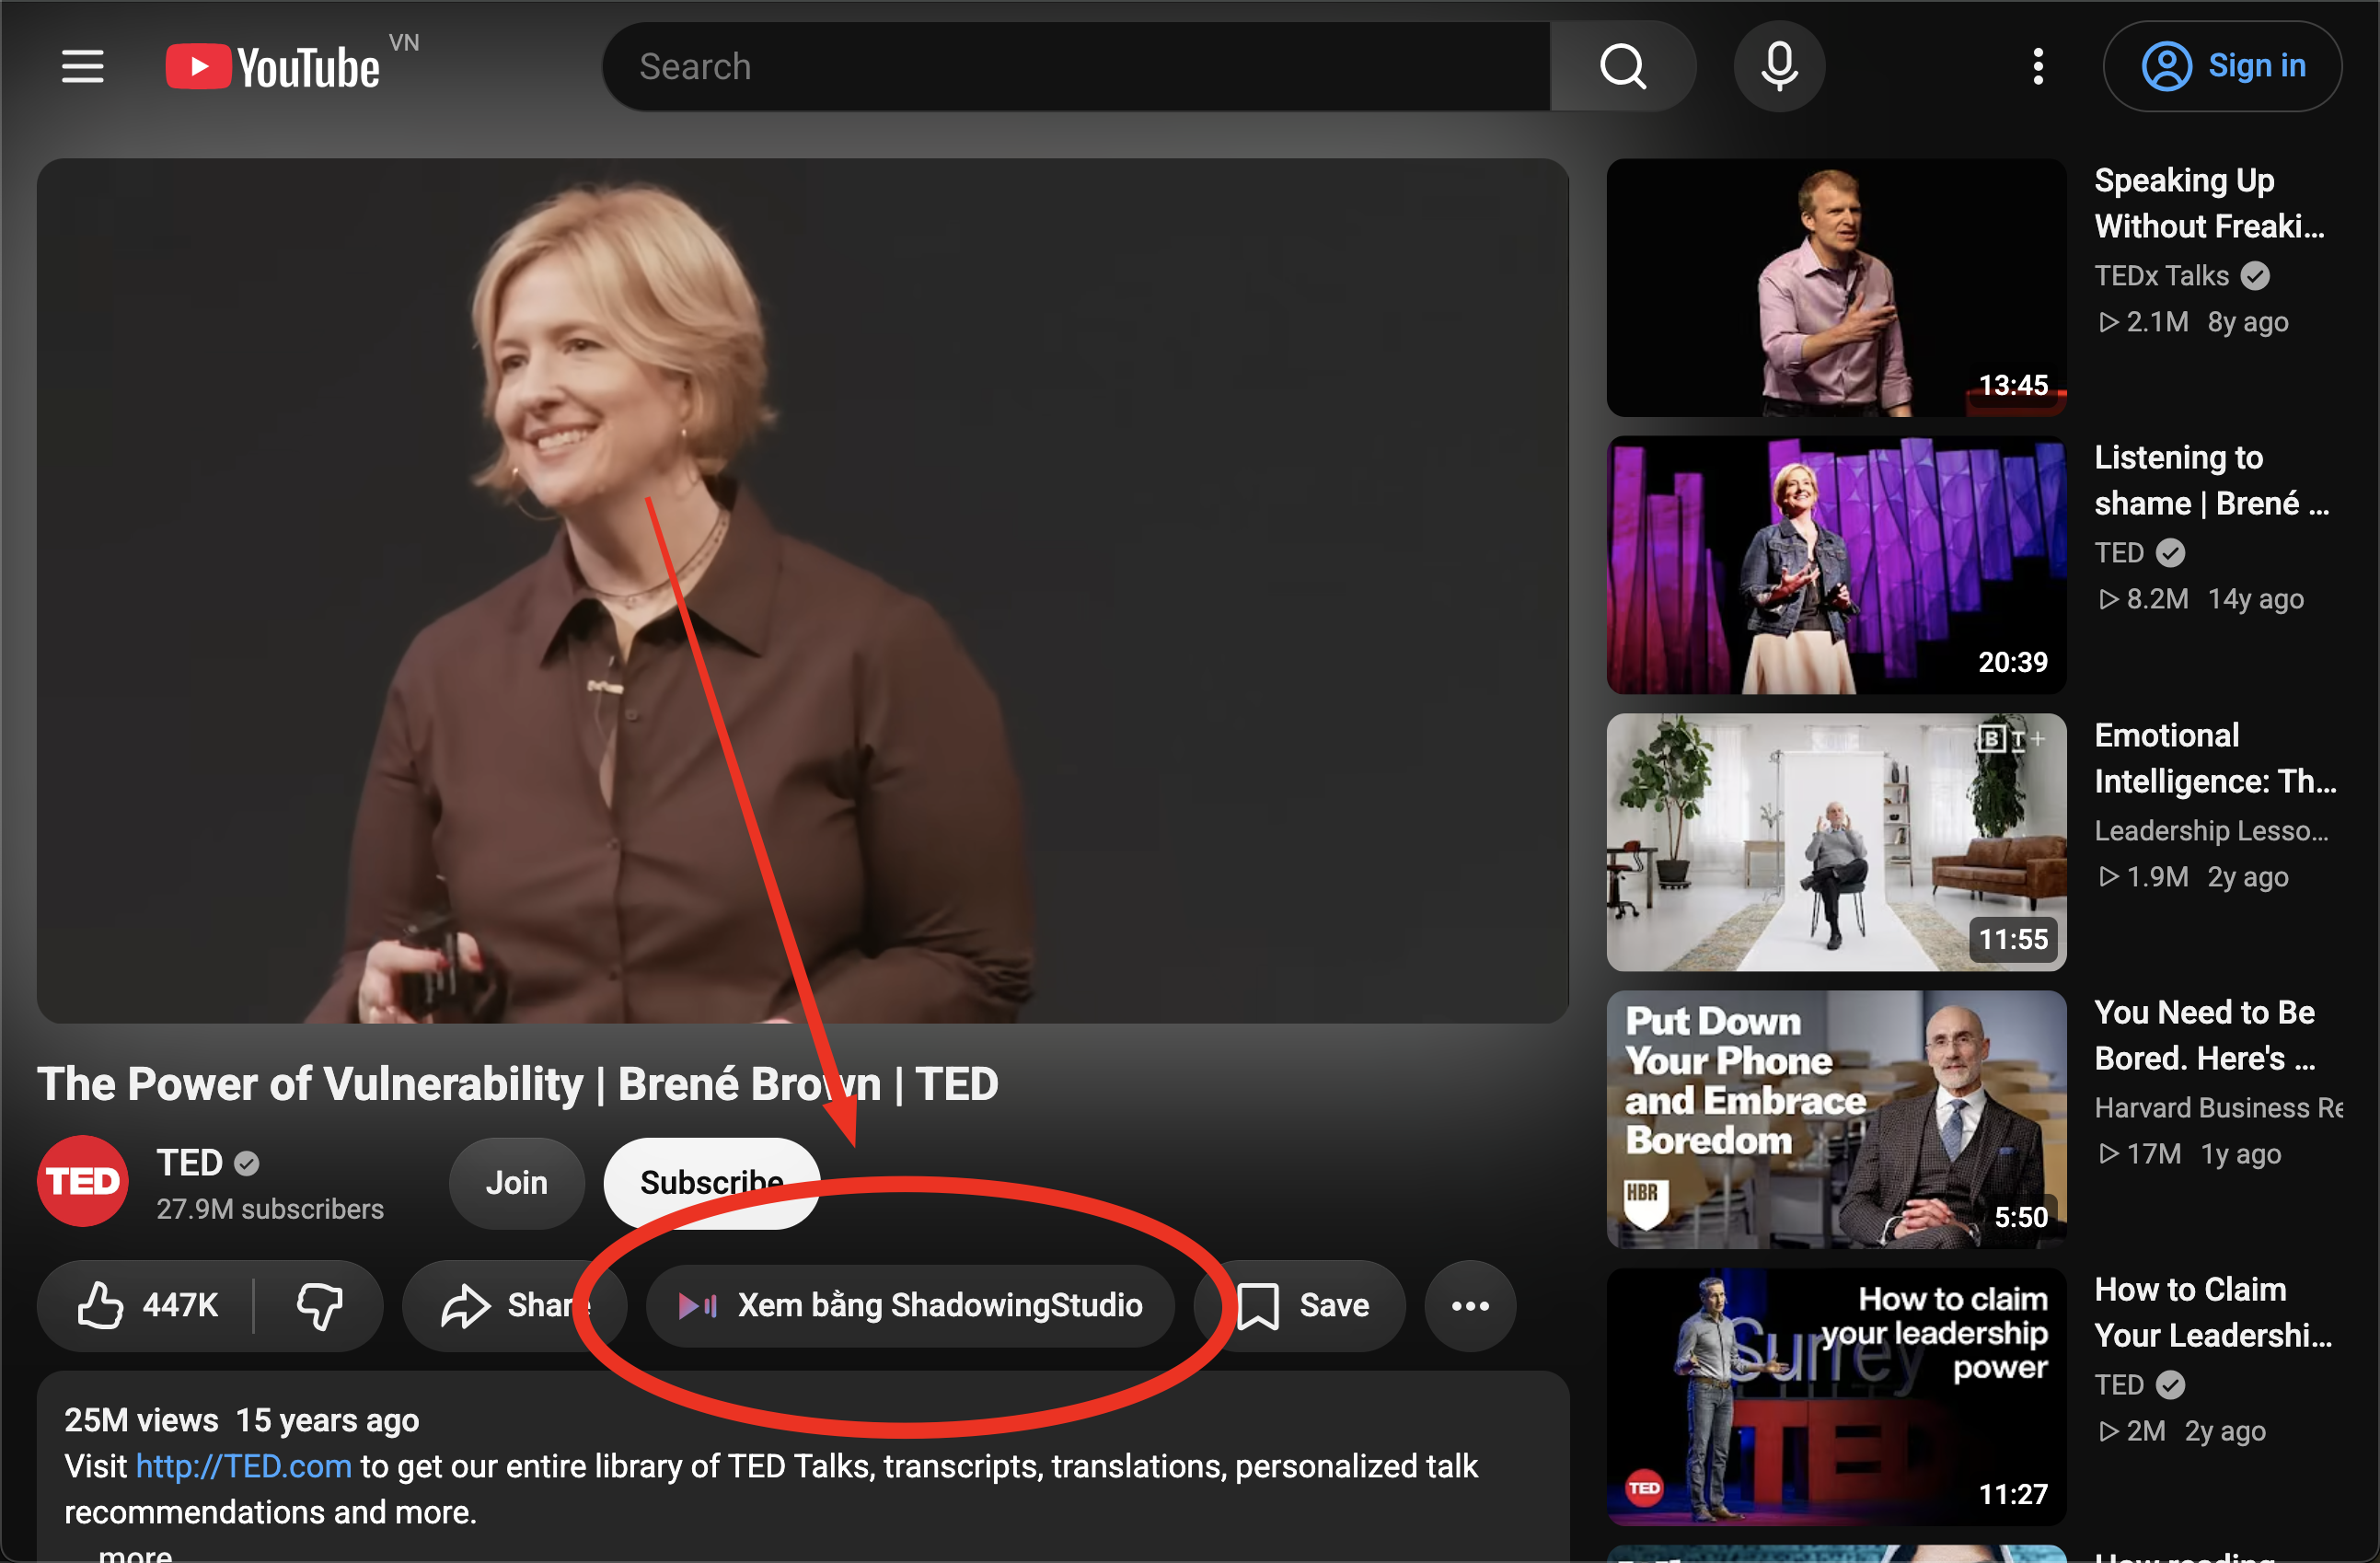Start voice search with microphone icon
The height and width of the screenshot is (1563, 2380).
click(x=1779, y=66)
